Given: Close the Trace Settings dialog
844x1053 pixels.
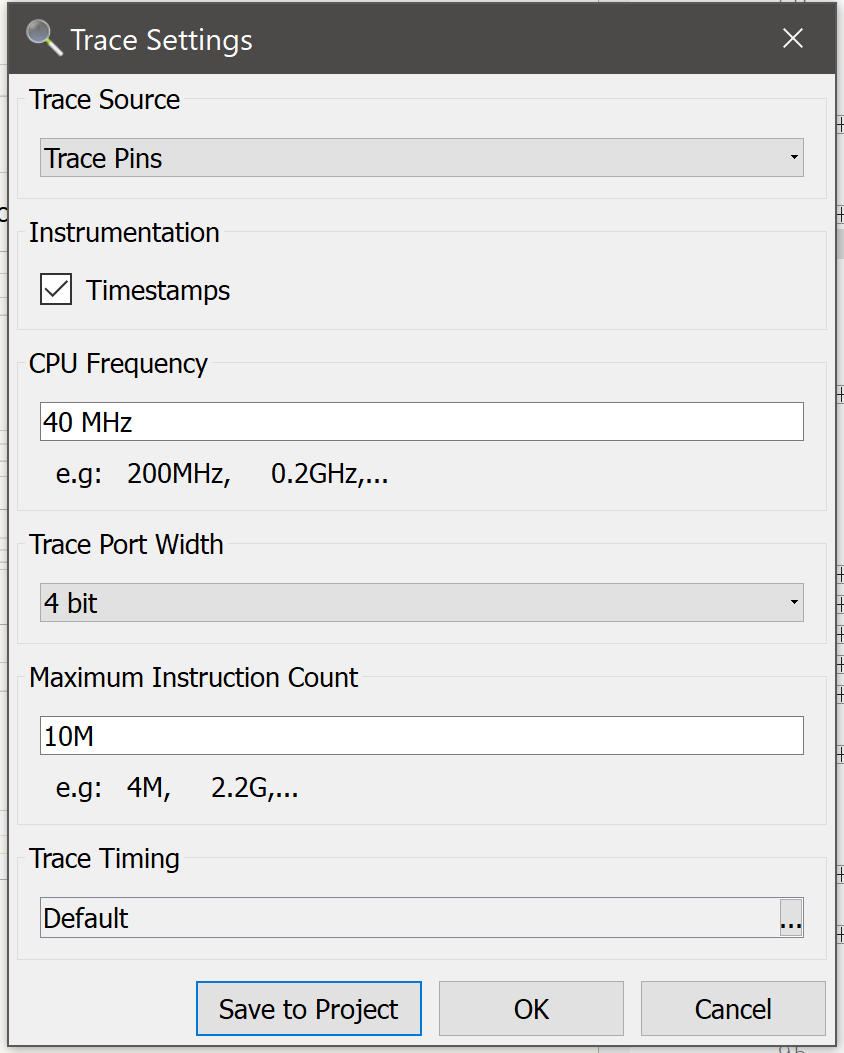Looking at the screenshot, I should pos(793,39).
